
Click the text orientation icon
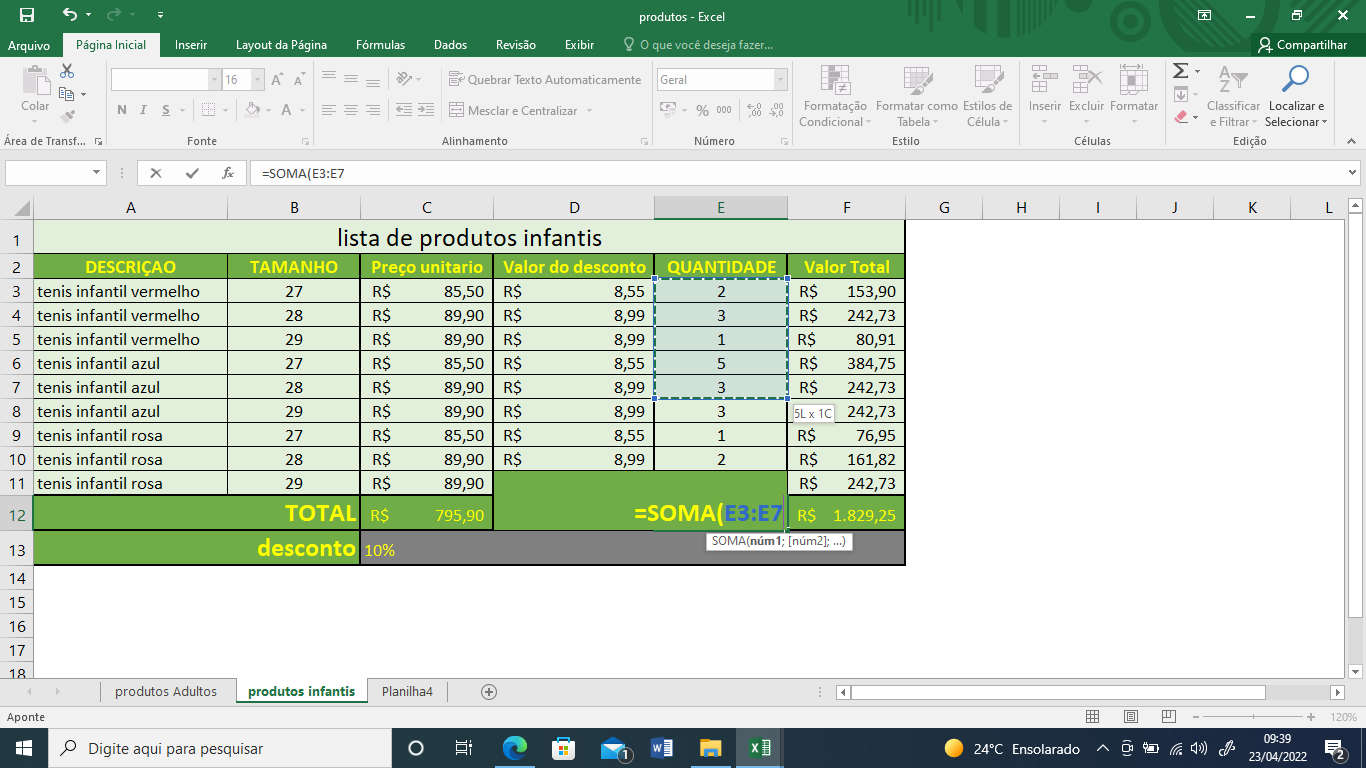click(x=403, y=80)
